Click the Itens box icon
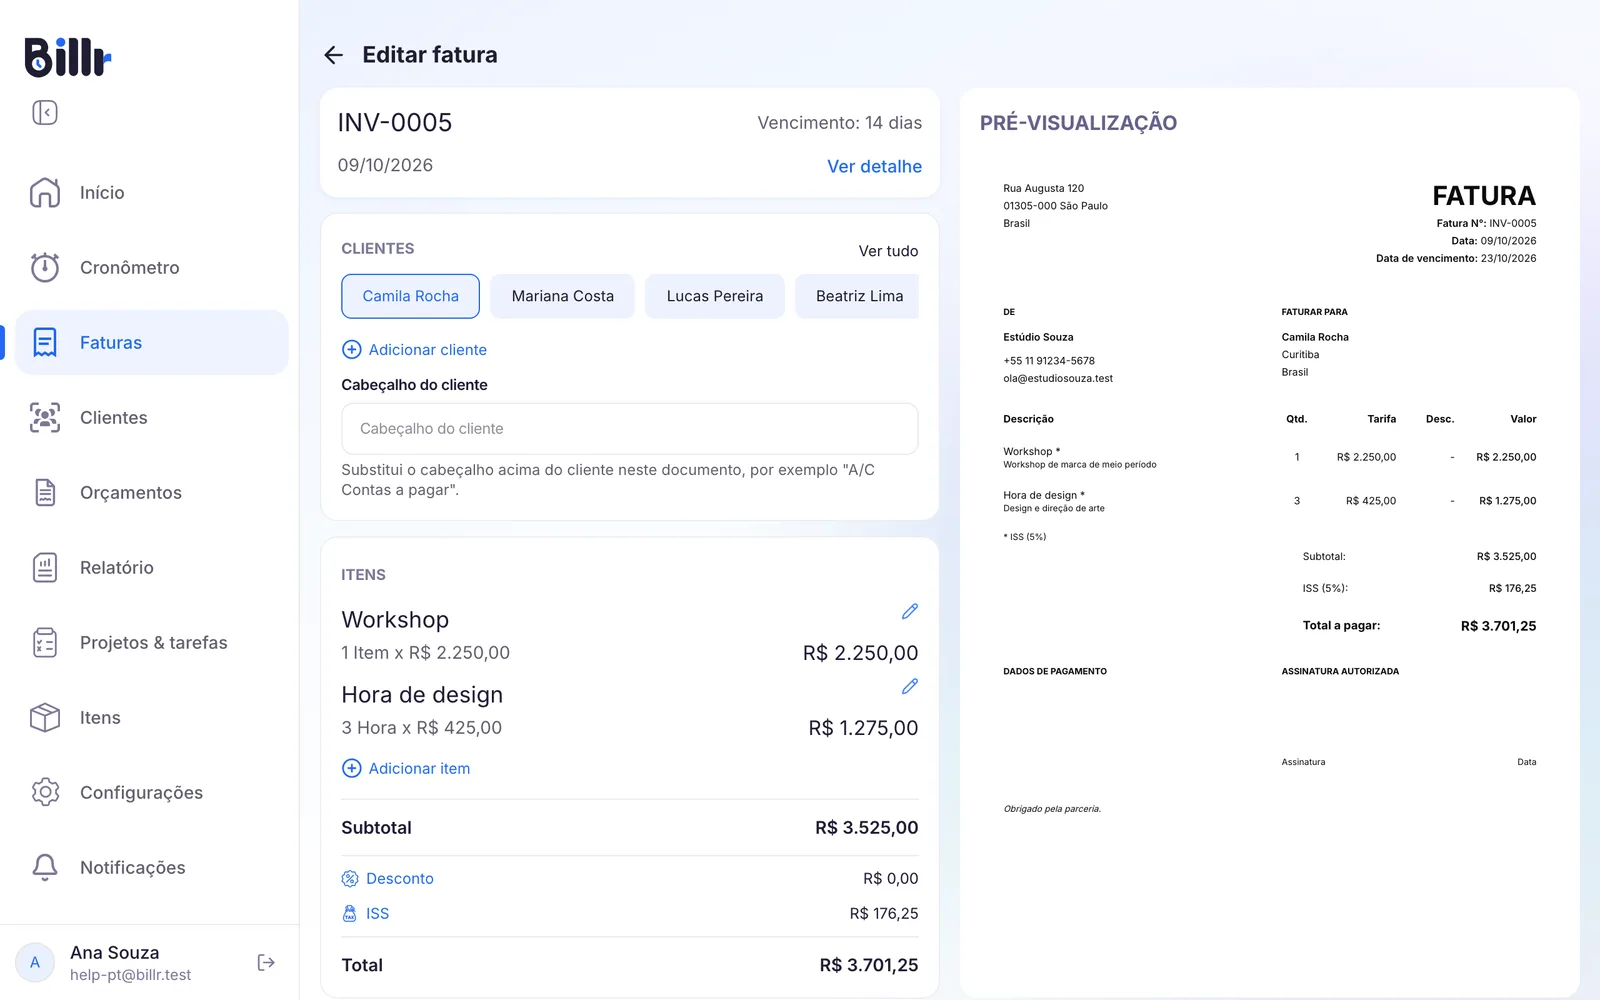 click(45, 717)
